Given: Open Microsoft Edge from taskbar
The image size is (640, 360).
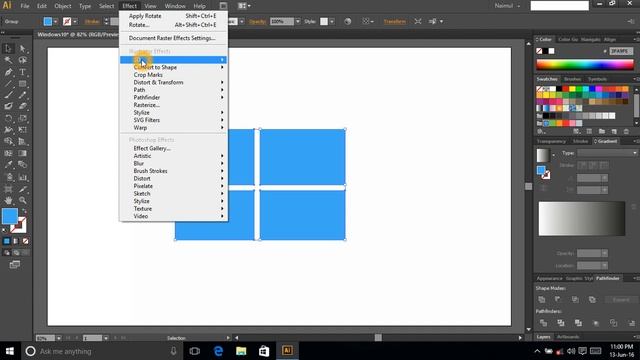Looking at the screenshot, I should 218,351.
